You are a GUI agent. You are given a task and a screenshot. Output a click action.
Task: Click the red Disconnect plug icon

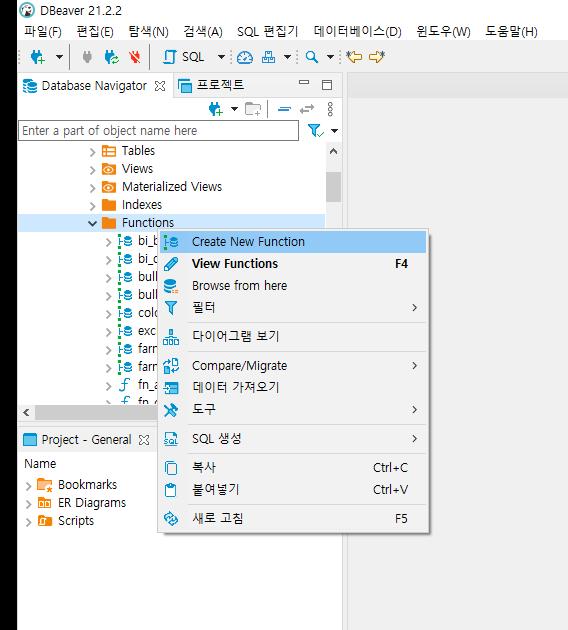(135, 57)
